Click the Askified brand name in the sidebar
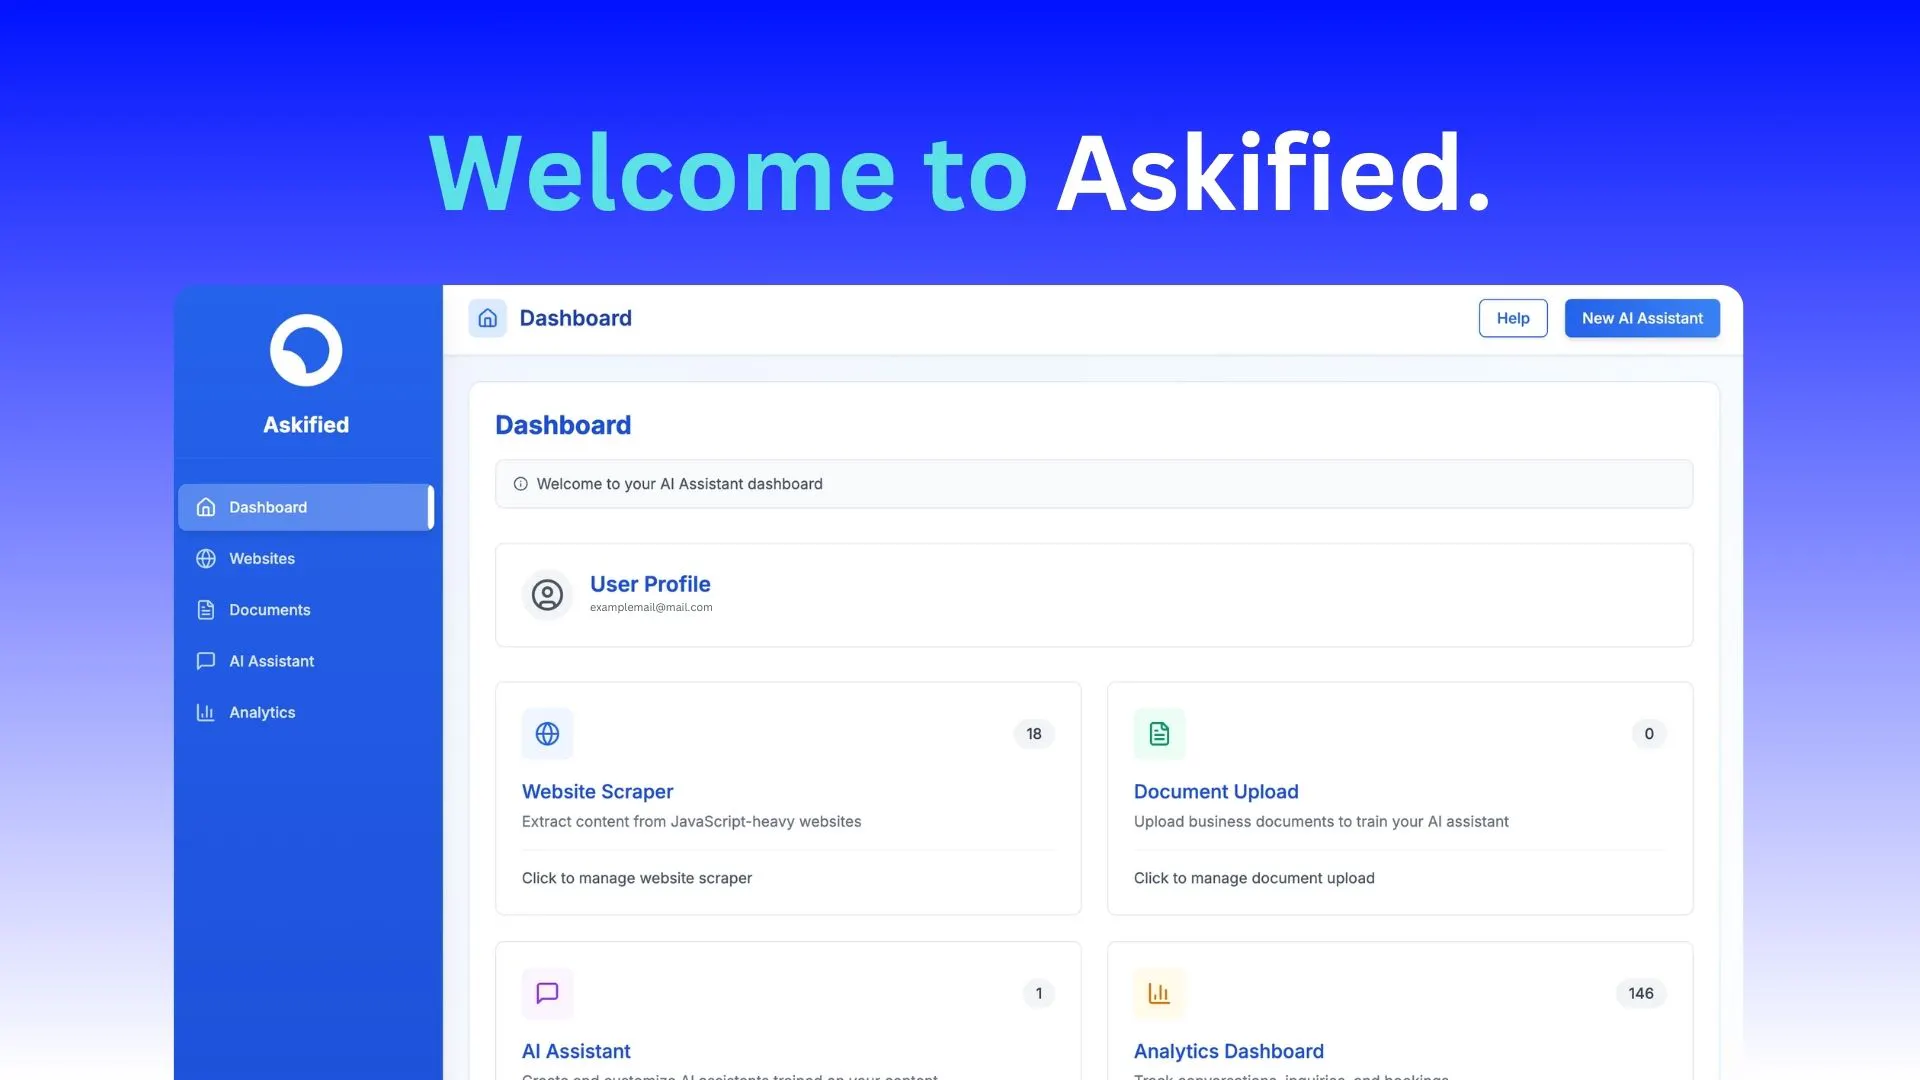This screenshot has height=1080, width=1920. 306,425
